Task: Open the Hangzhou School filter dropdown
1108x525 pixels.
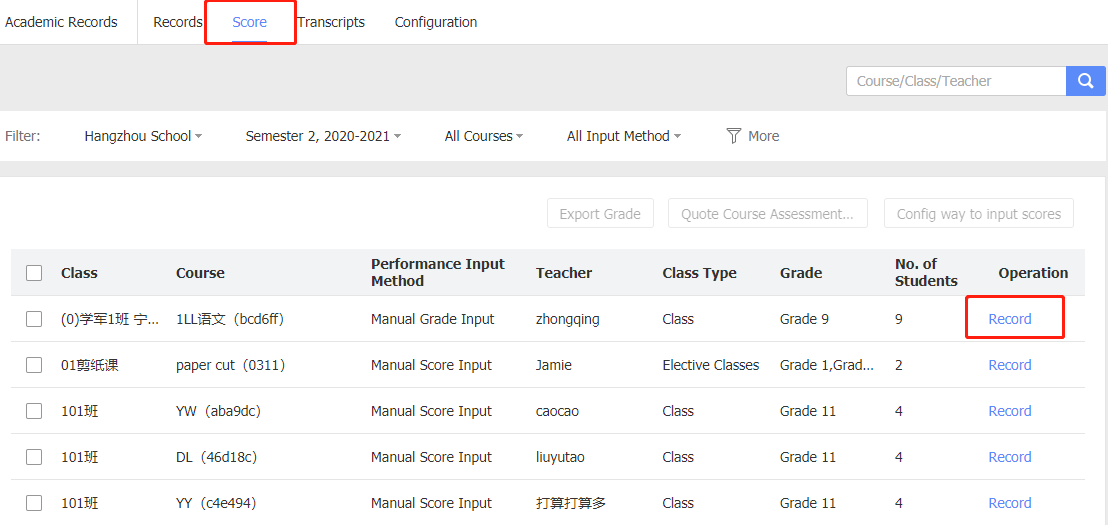Action: coord(143,136)
